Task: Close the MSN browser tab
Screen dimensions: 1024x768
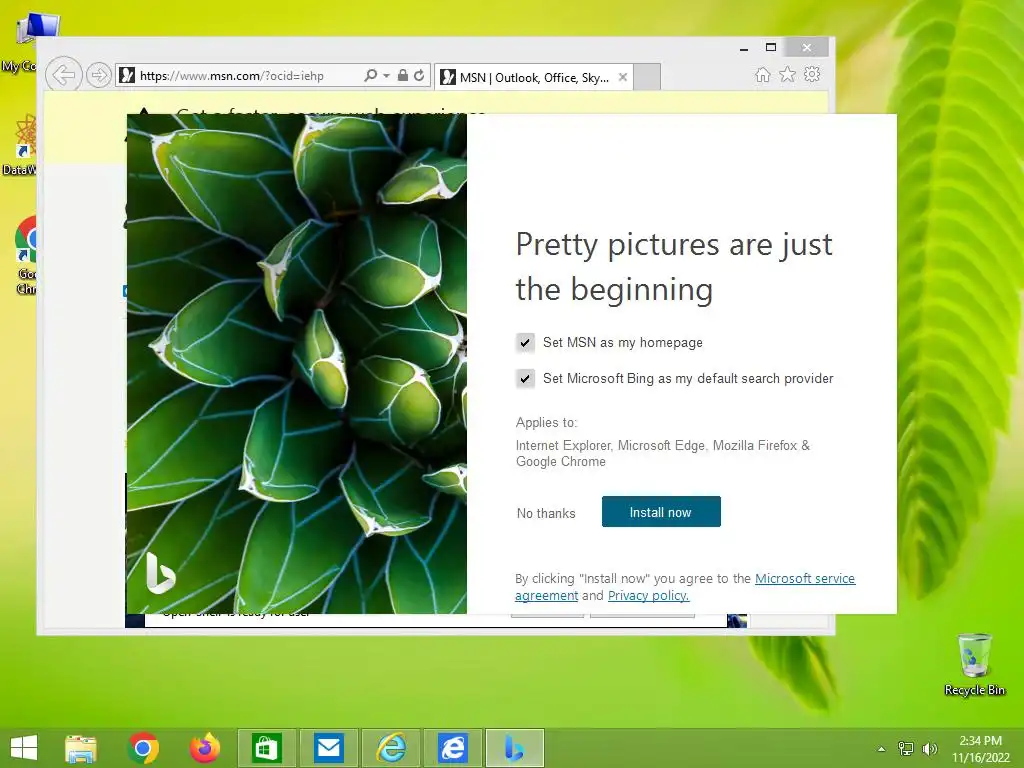Action: (x=623, y=77)
